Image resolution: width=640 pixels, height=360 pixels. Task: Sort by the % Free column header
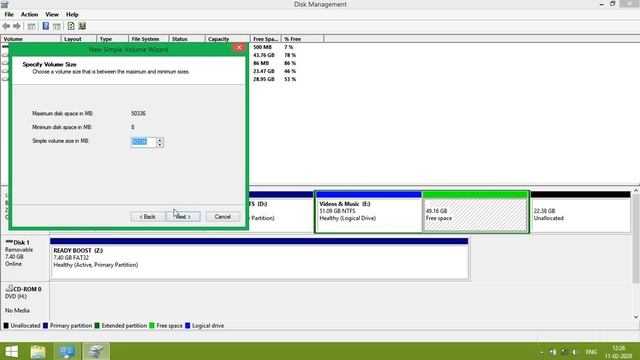(x=302, y=39)
